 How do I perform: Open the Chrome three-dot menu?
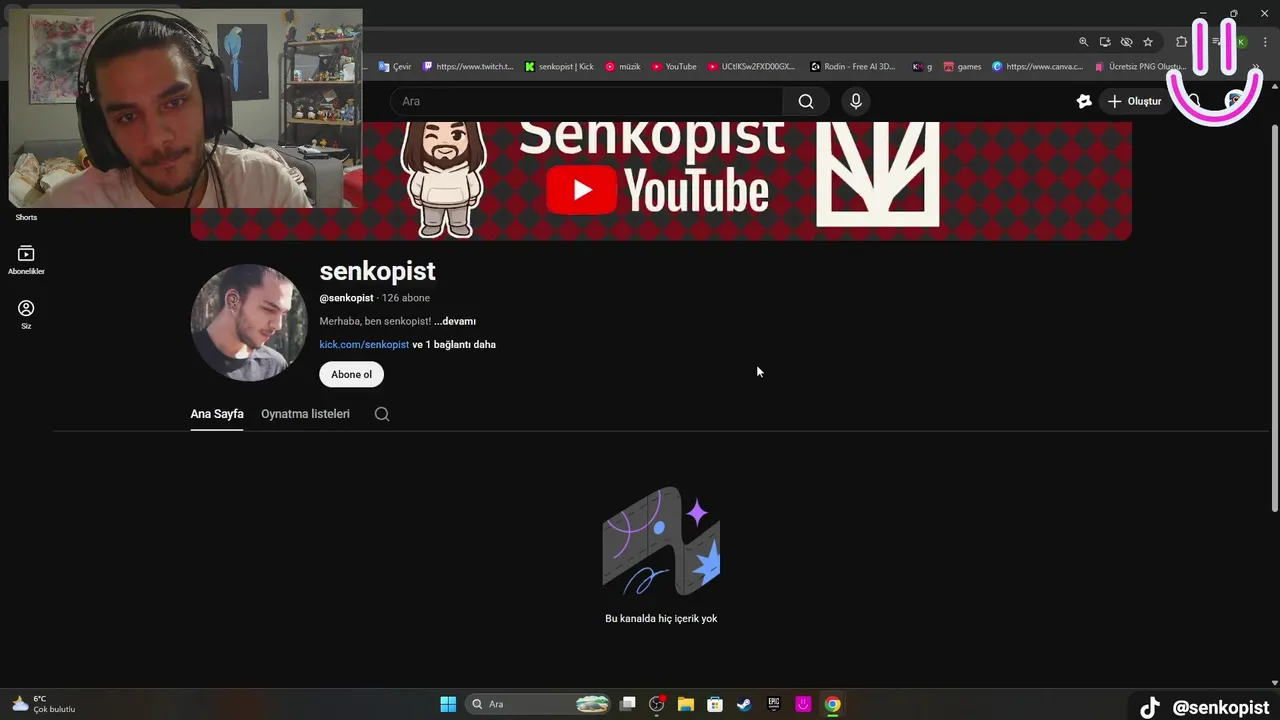pyautogui.click(x=1265, y=42)
